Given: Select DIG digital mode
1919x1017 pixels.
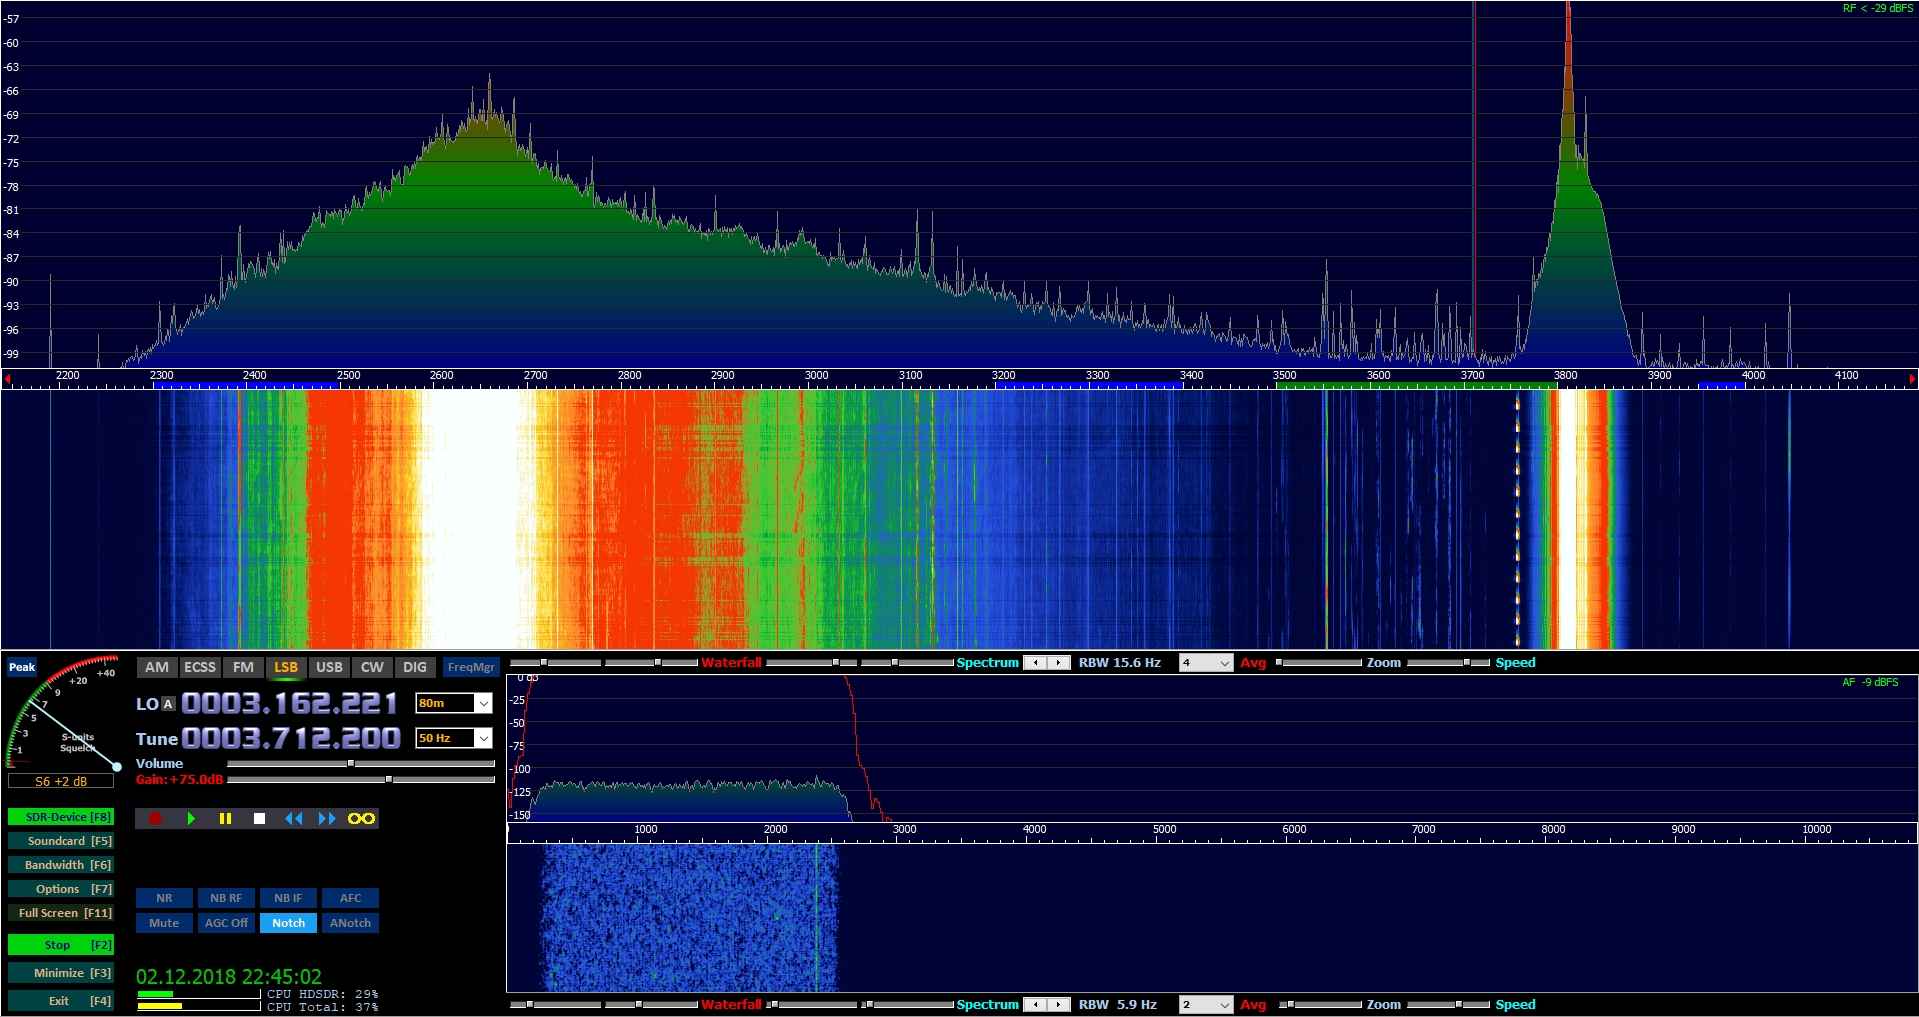Looking at the screenshot, I should point(415,667).
